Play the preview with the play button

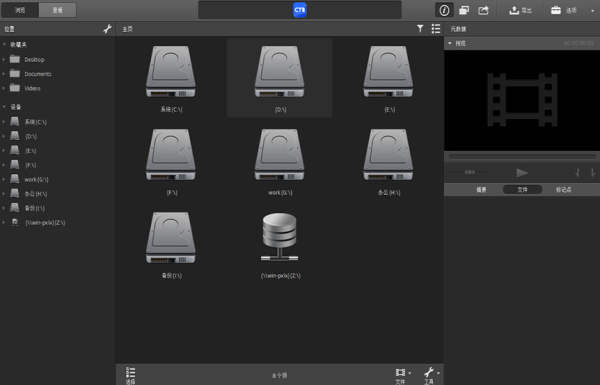click(522, 173)
